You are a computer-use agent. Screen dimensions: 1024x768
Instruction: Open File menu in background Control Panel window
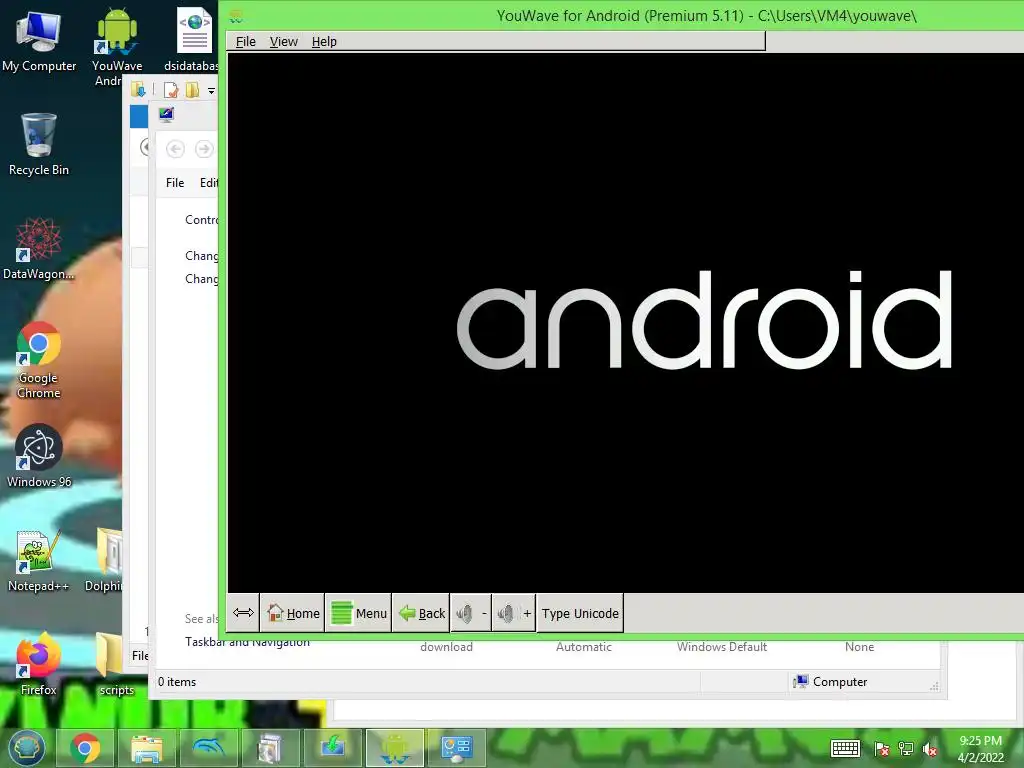click(x=175, y=183)
